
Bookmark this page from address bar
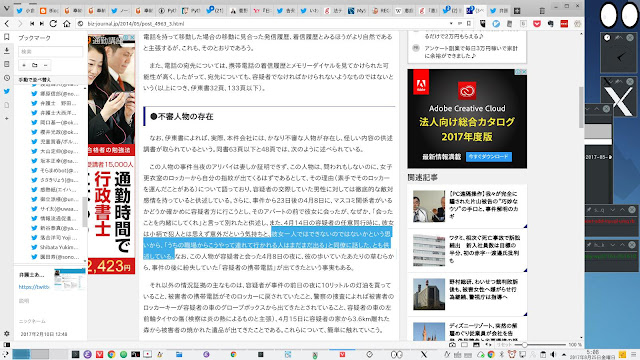[469, 24]
